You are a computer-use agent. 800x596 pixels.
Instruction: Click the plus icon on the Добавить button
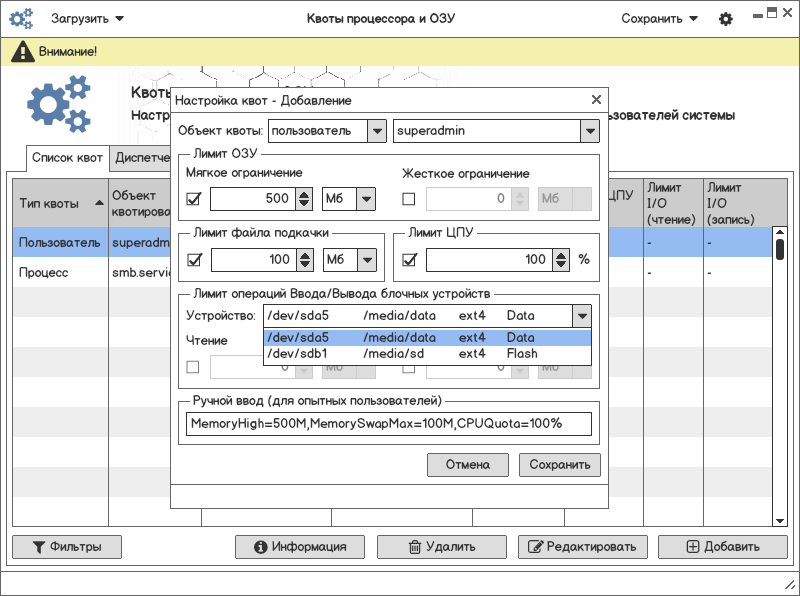point(693,547)
